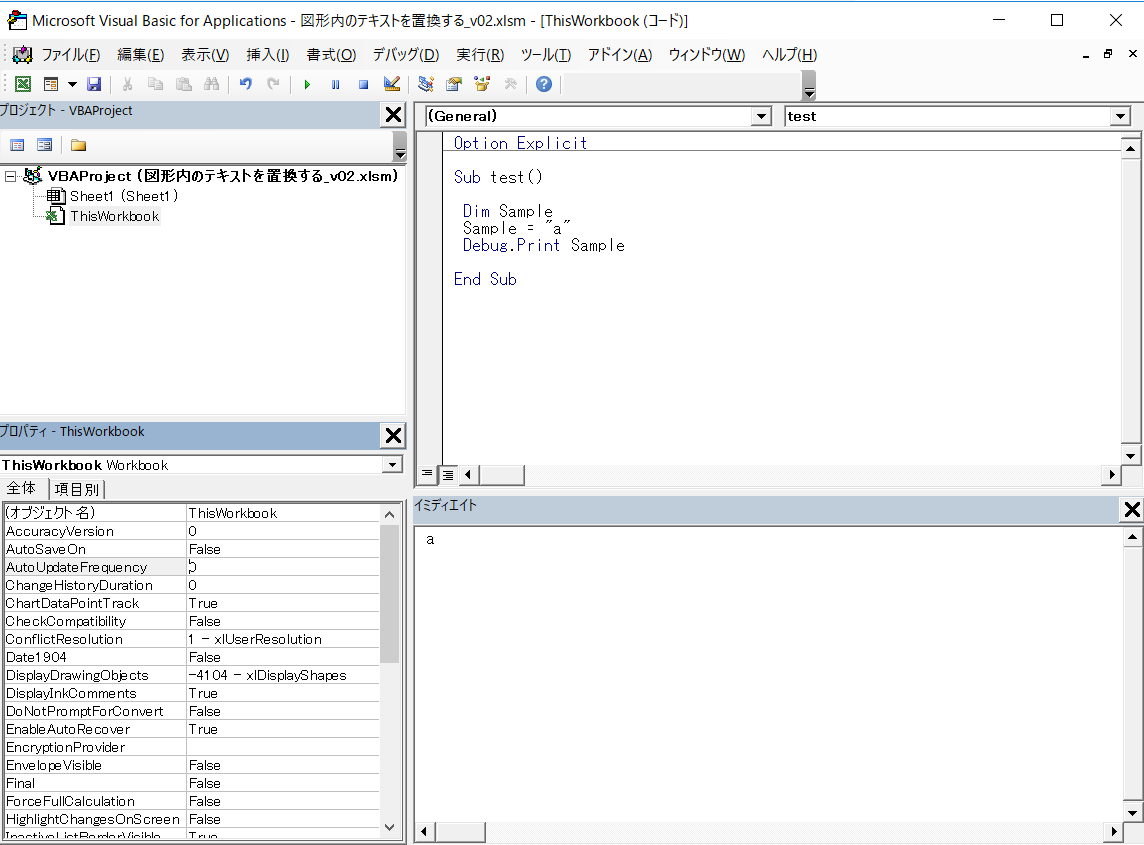Open the (General) object dropdown
The image size is (1144, 845).
pyautogui.click(x=761, y=116)
